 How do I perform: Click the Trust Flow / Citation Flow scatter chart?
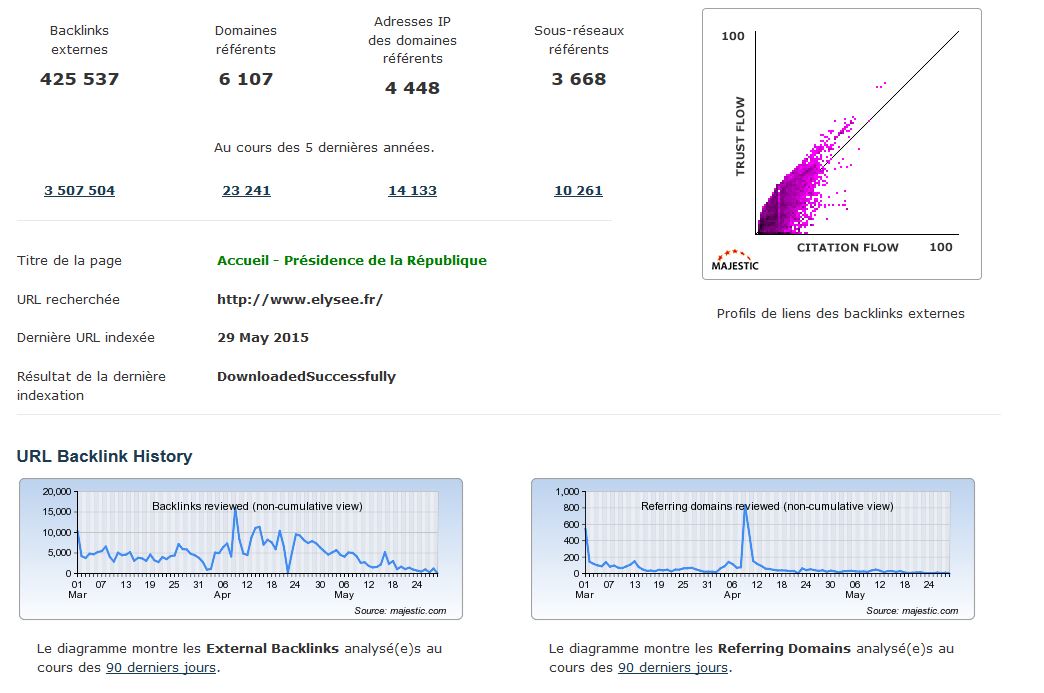pyautogui.click(x=842, y=144)
